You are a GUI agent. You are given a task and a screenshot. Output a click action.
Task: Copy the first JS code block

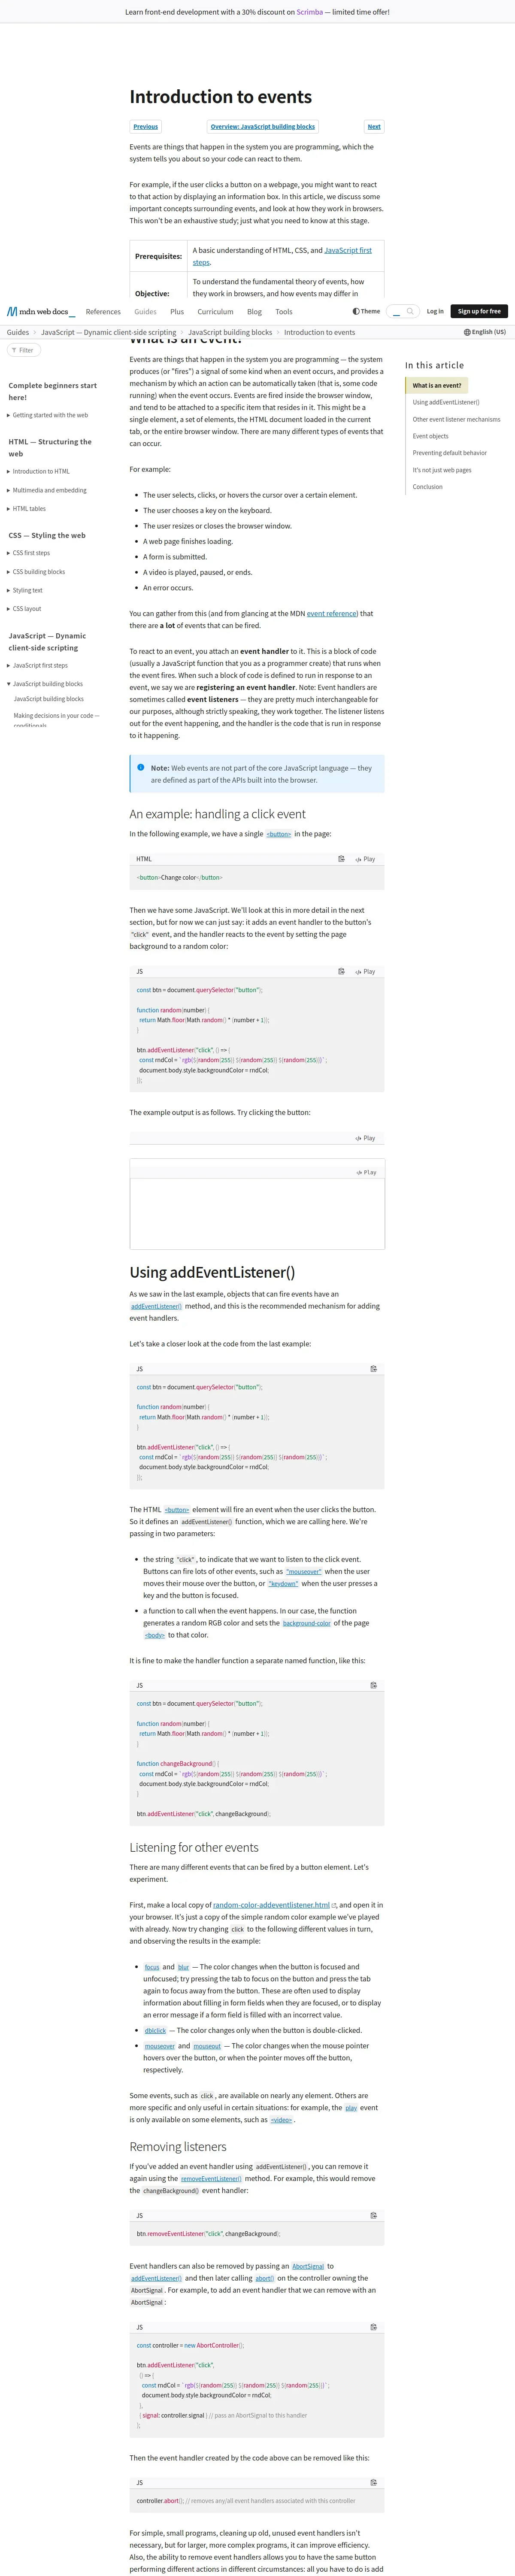[x=341, y=971]
